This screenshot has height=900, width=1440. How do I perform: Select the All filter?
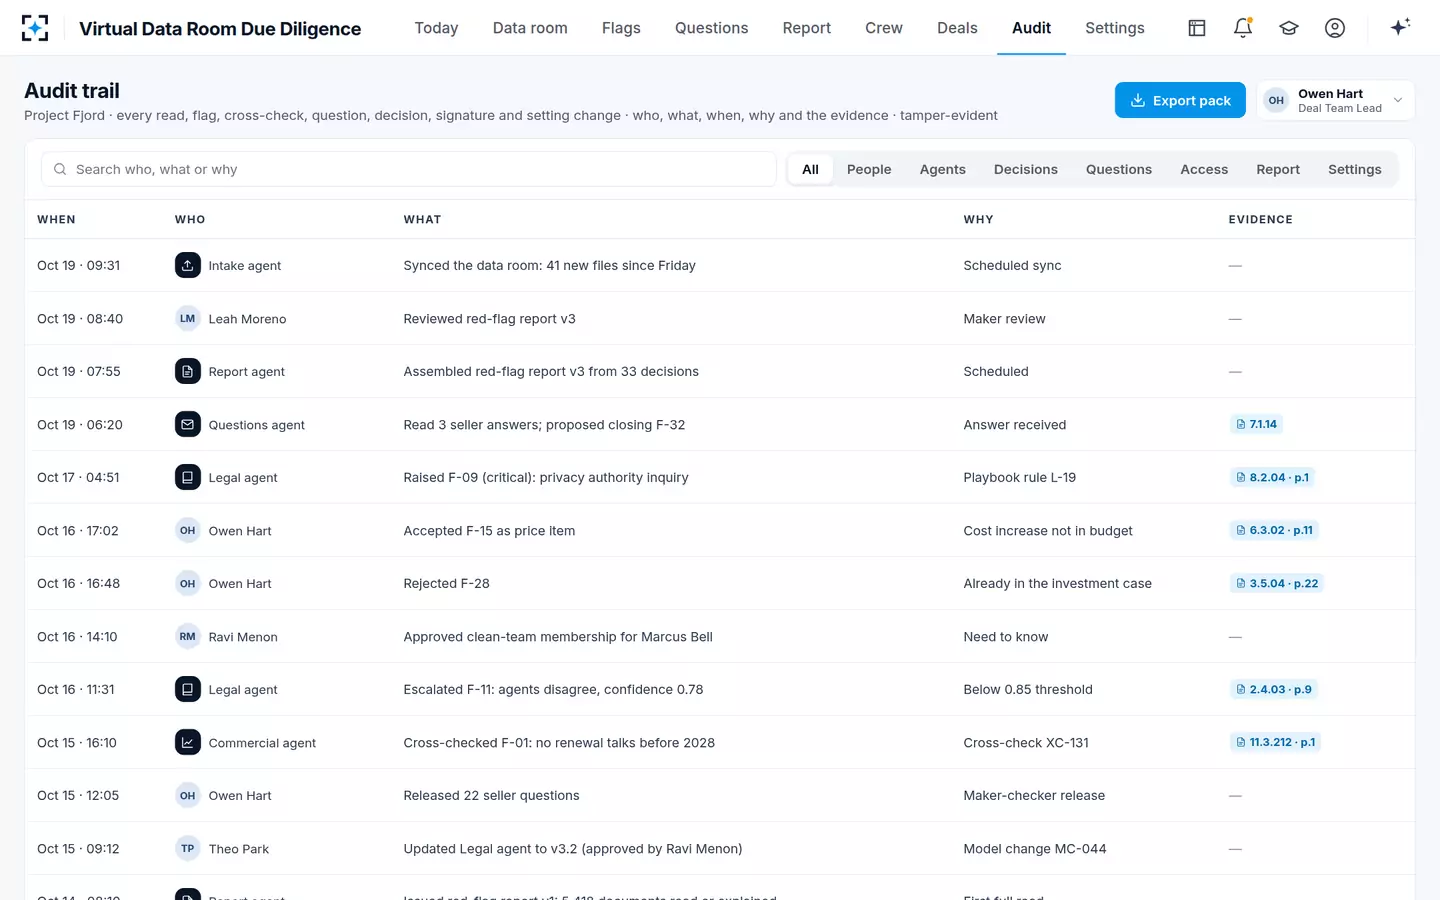[x=810, y=169]
